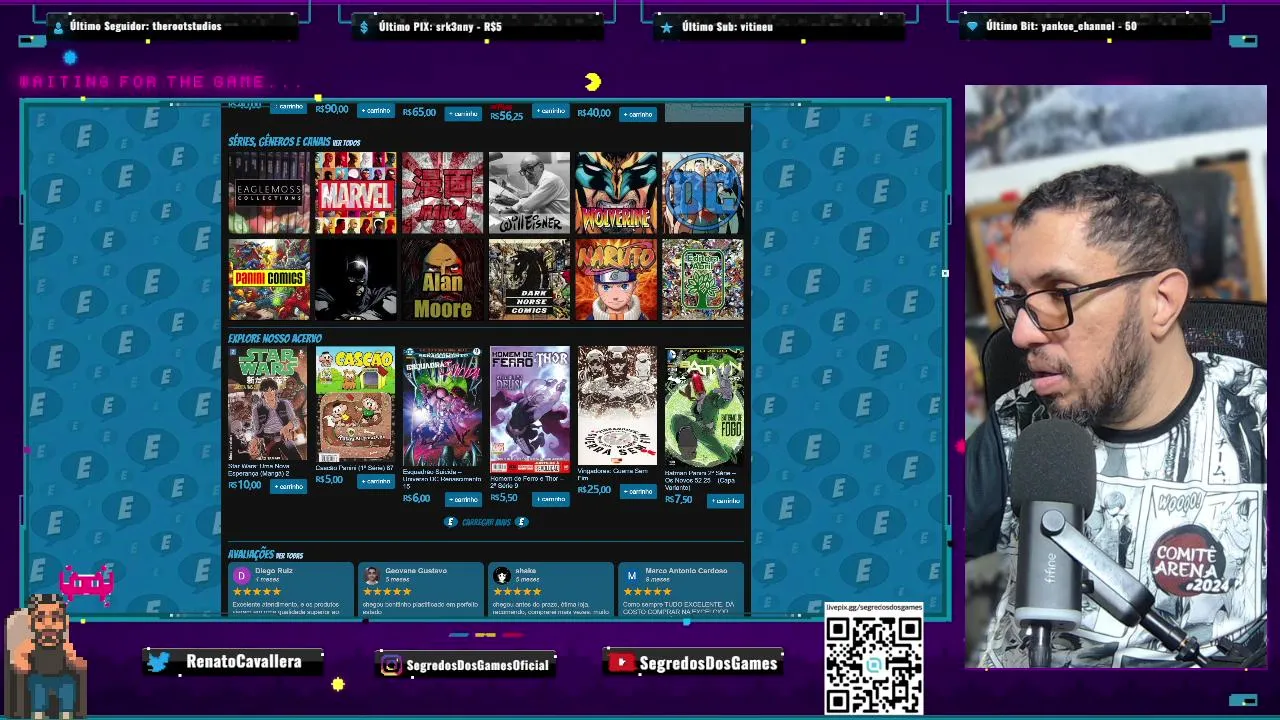
Task: Click carrinho button beside R$90,00
Action: [375, 110]
